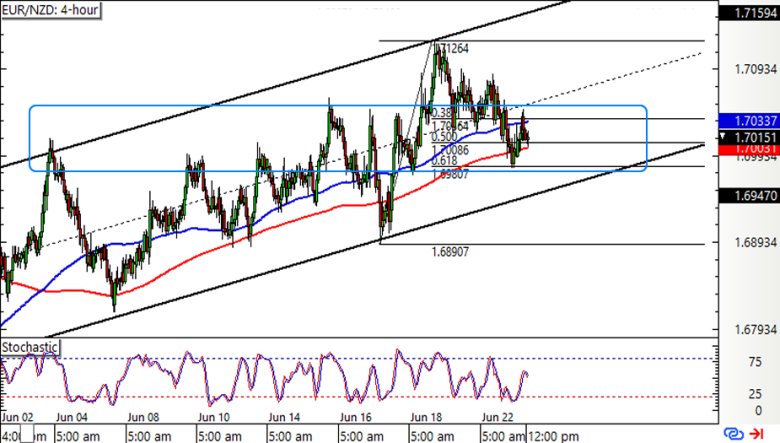Screen dimensions: 780x443
Task: Click the 12:00 pm time label
Action: pyautogui.click(x=553, y=437)
